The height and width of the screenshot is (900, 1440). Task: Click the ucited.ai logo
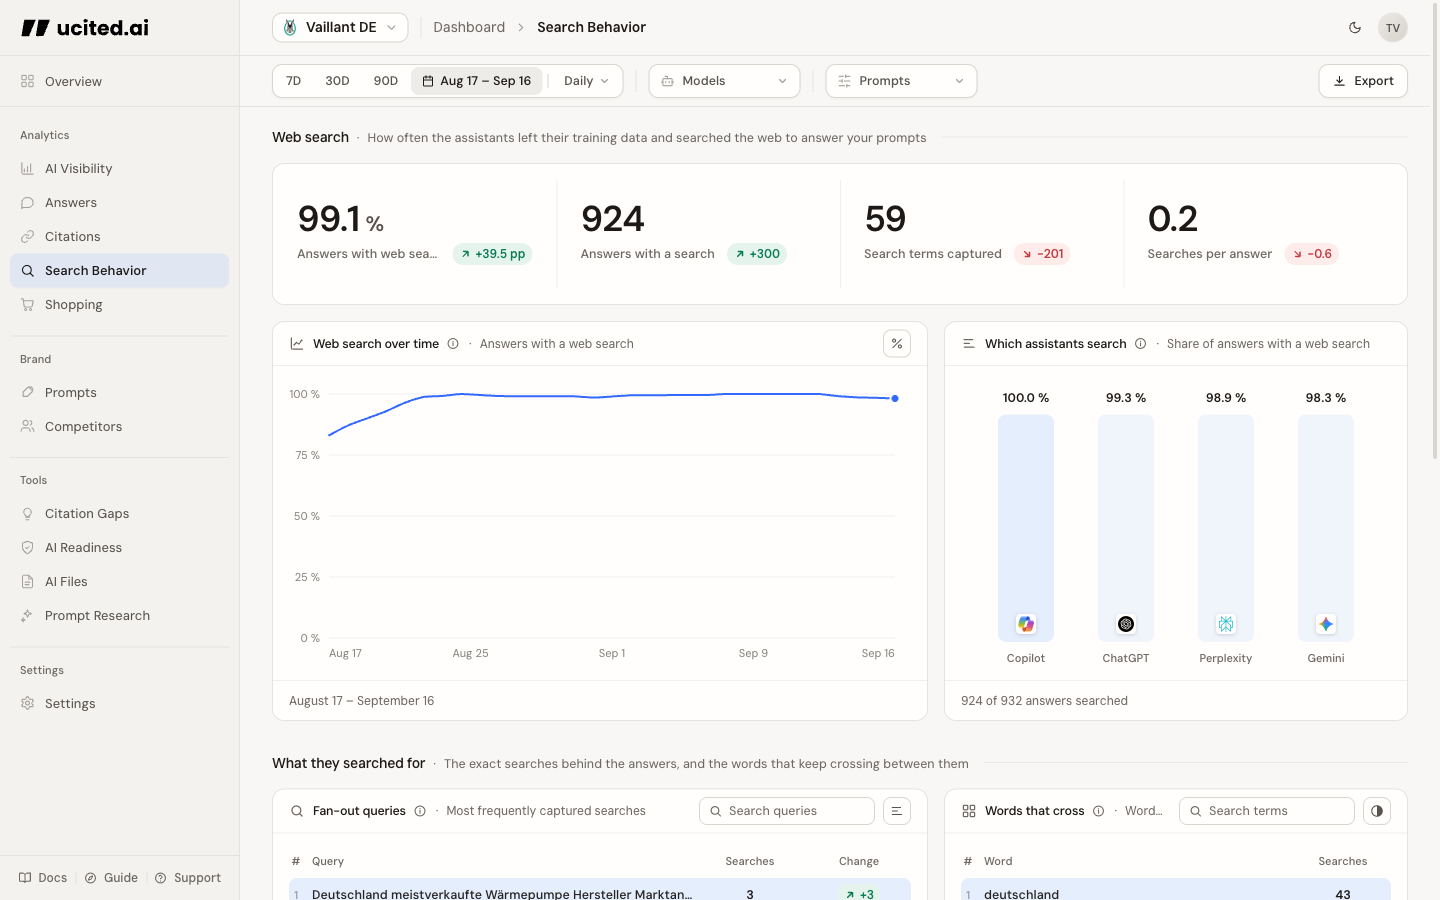[x=85, y=28]
